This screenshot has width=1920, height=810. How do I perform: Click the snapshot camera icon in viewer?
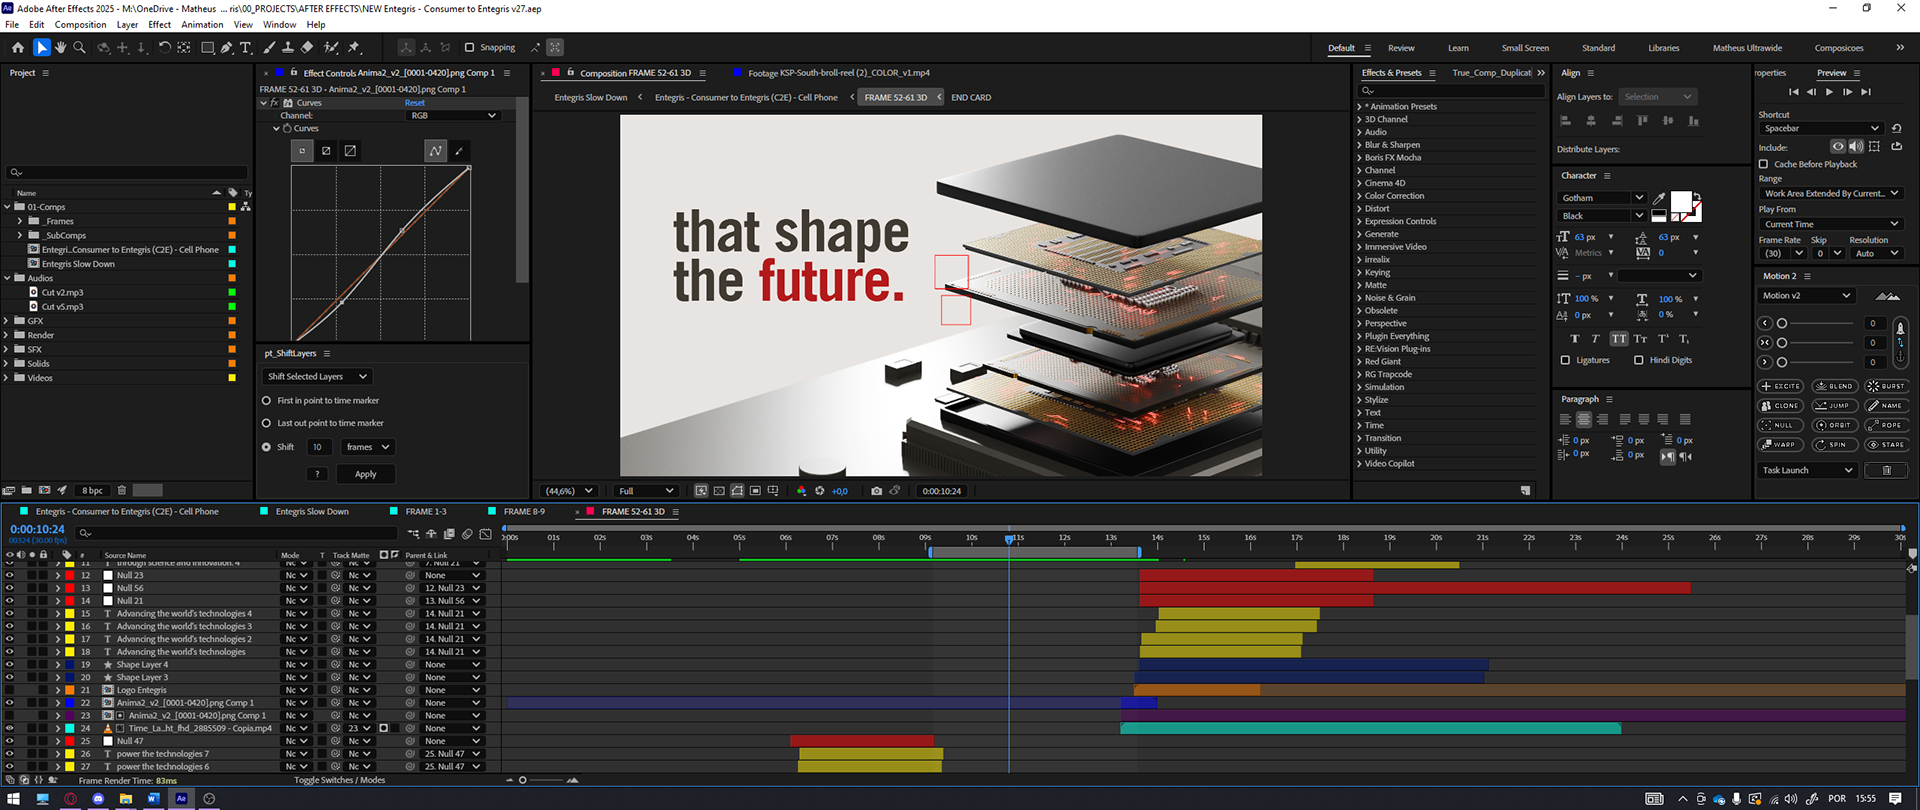pos(877,491)
